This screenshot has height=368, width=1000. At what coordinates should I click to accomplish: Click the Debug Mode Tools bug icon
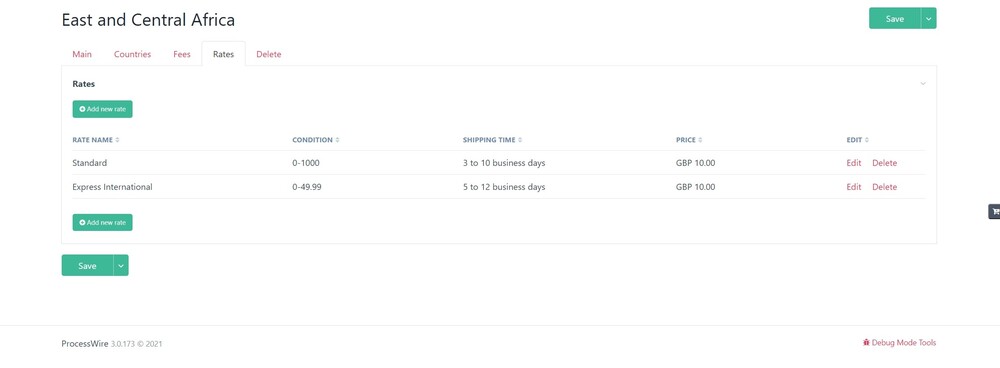tap(866, 342)
